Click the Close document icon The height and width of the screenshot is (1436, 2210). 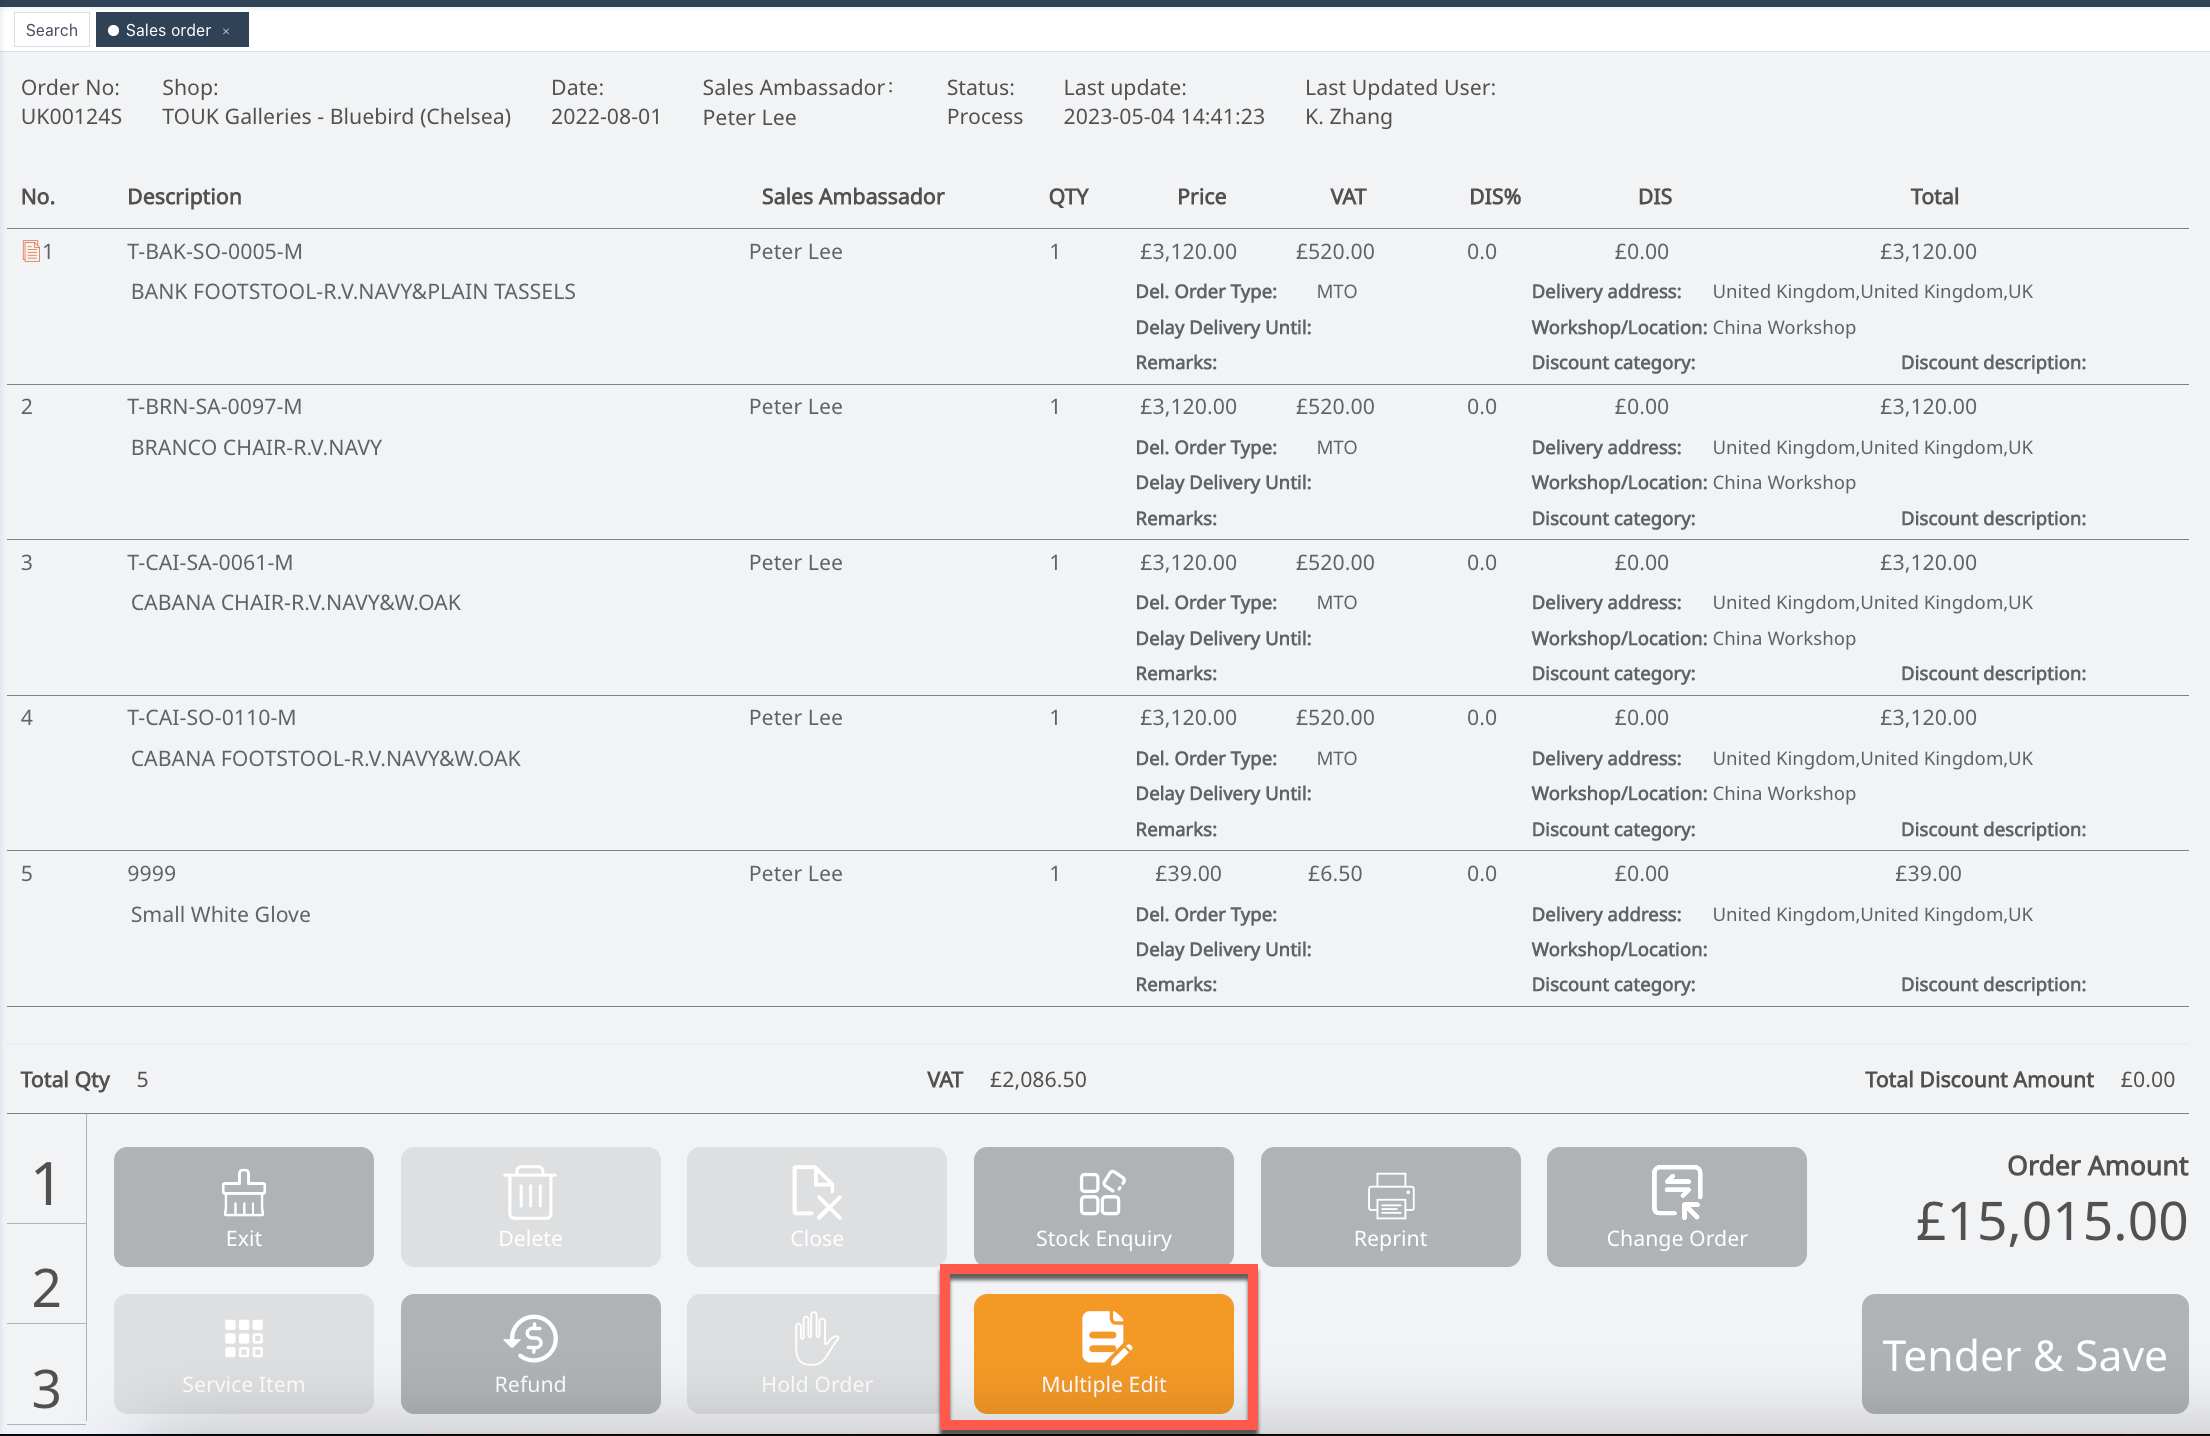(x=816, y=1193)
